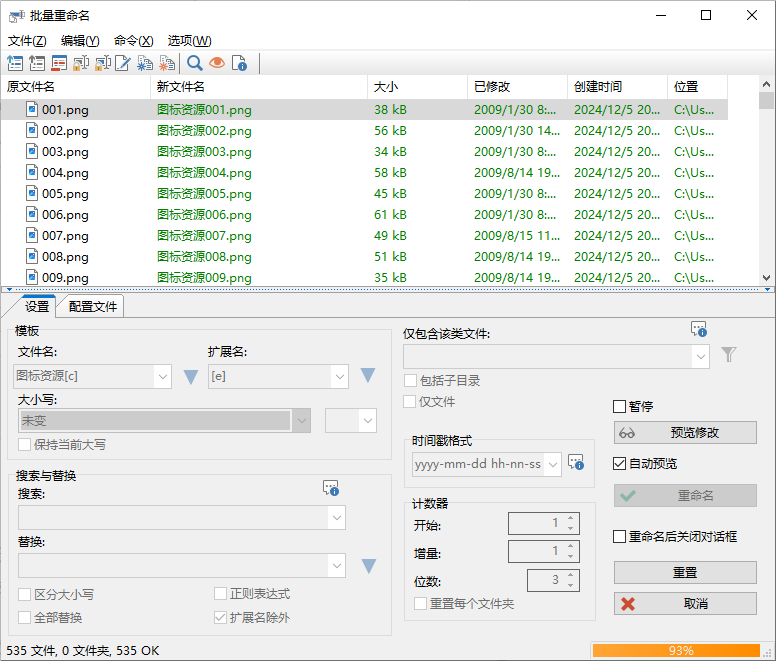Click the orange eye preview toolbar icon
This screenshot has width=776, height=661.
(x=217, y=64)
